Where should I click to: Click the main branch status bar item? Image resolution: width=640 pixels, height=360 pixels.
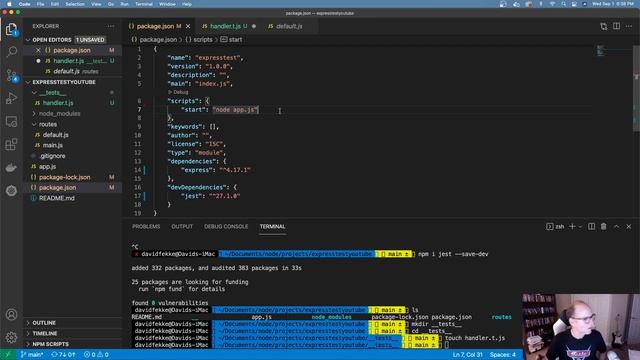coord(32,355)
